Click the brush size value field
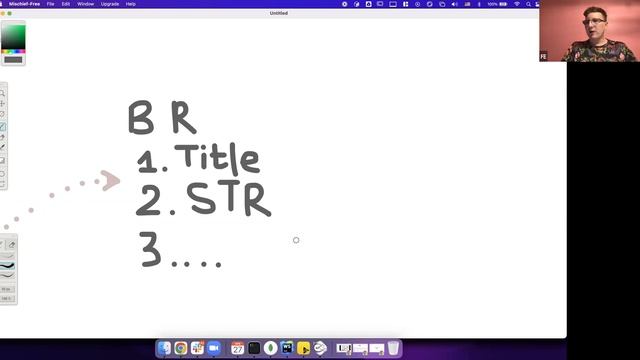This screenshot has width=640, height=360. [7, 289]
